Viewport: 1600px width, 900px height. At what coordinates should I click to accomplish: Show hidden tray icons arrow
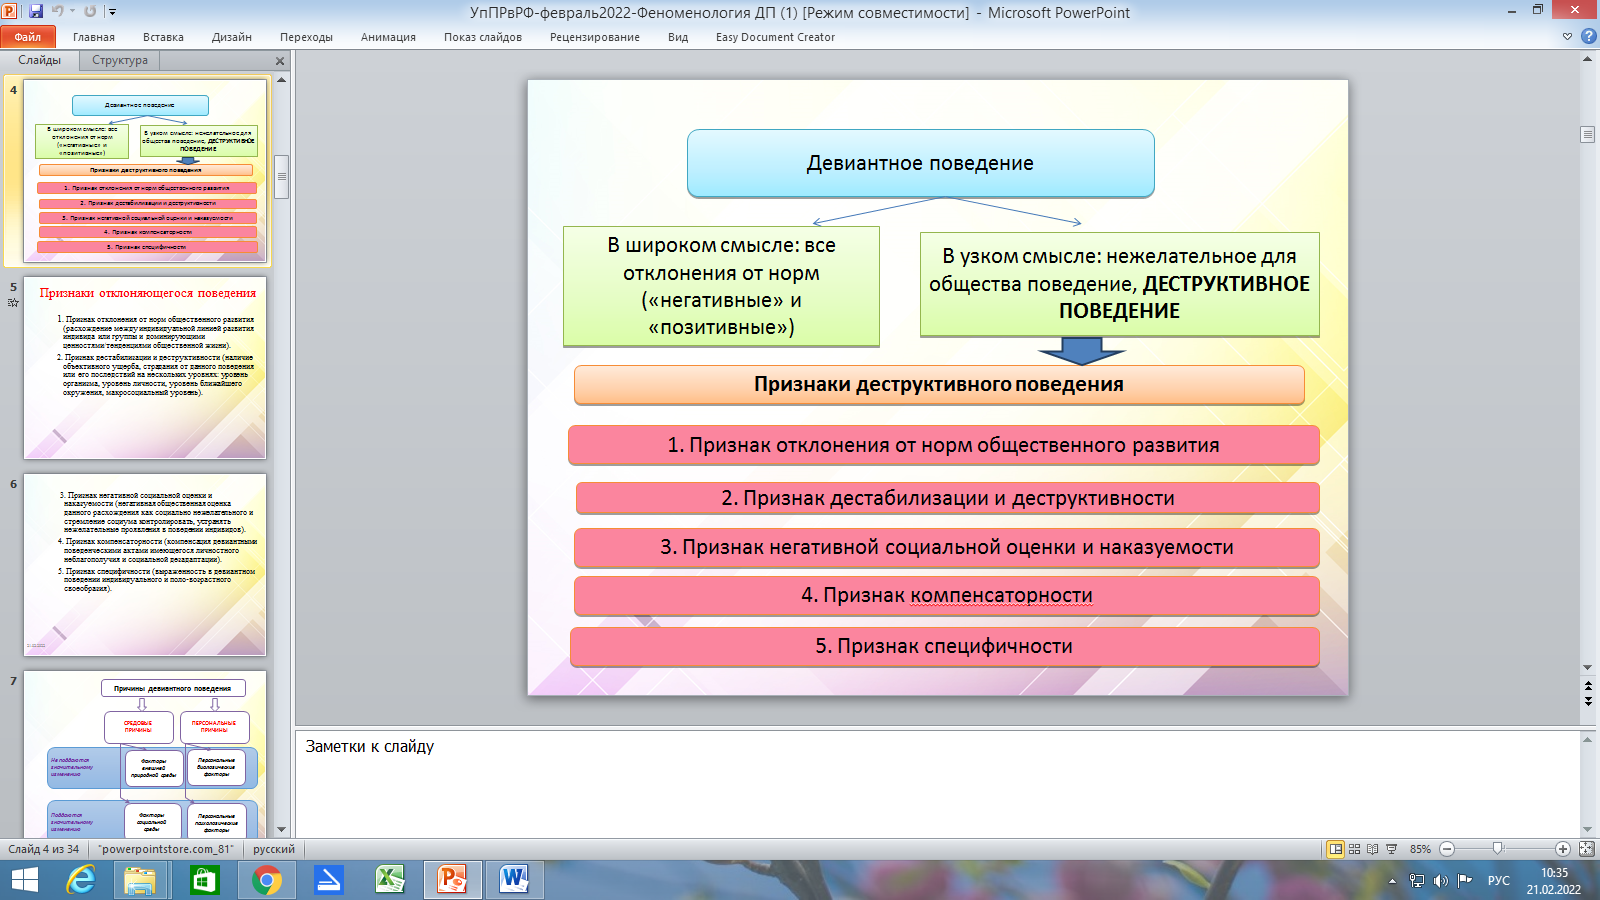tap(1392, 881)
